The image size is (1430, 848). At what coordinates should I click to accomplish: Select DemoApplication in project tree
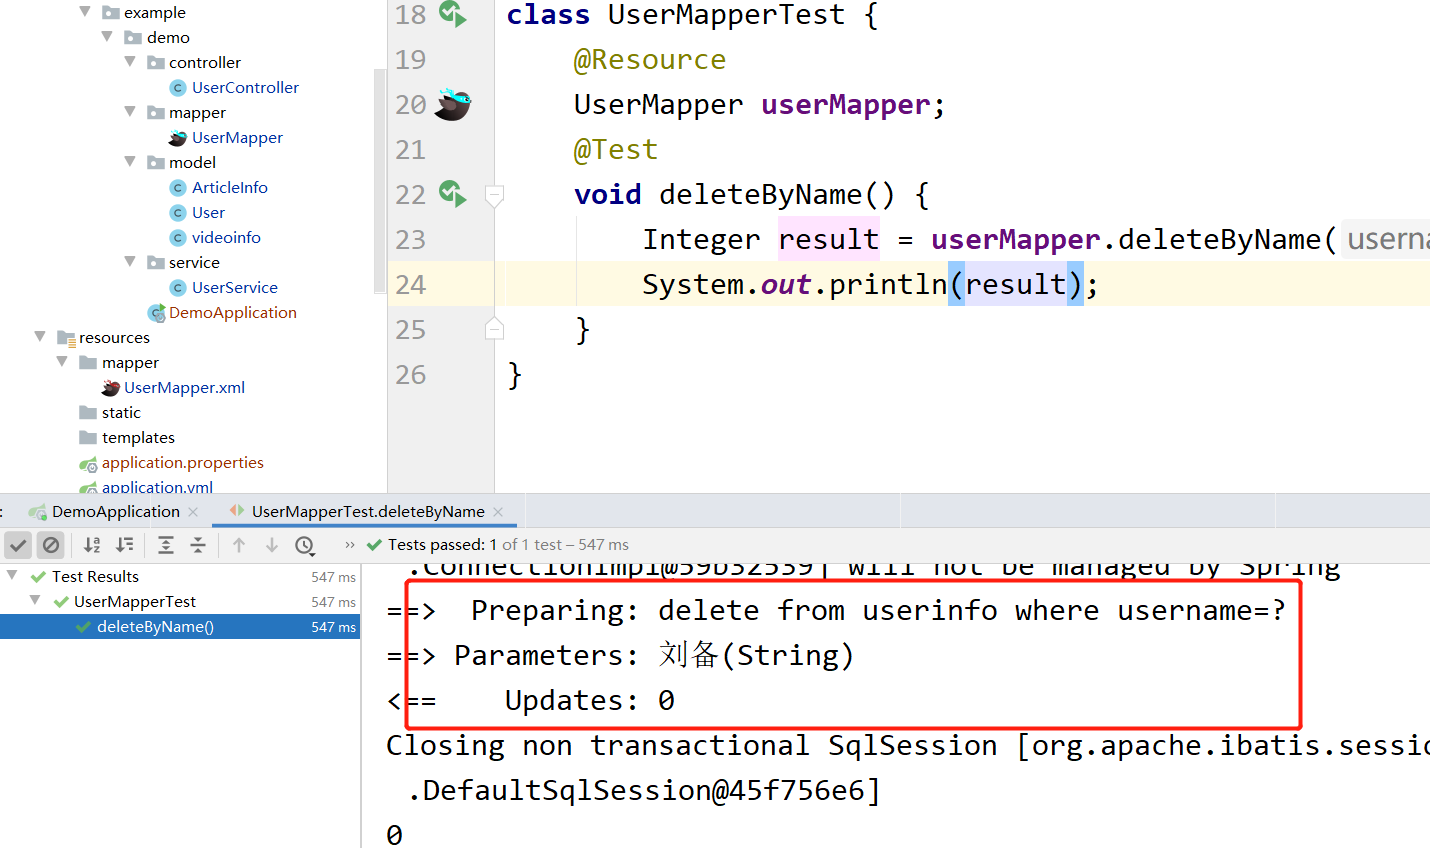click(x=233, y=312)
